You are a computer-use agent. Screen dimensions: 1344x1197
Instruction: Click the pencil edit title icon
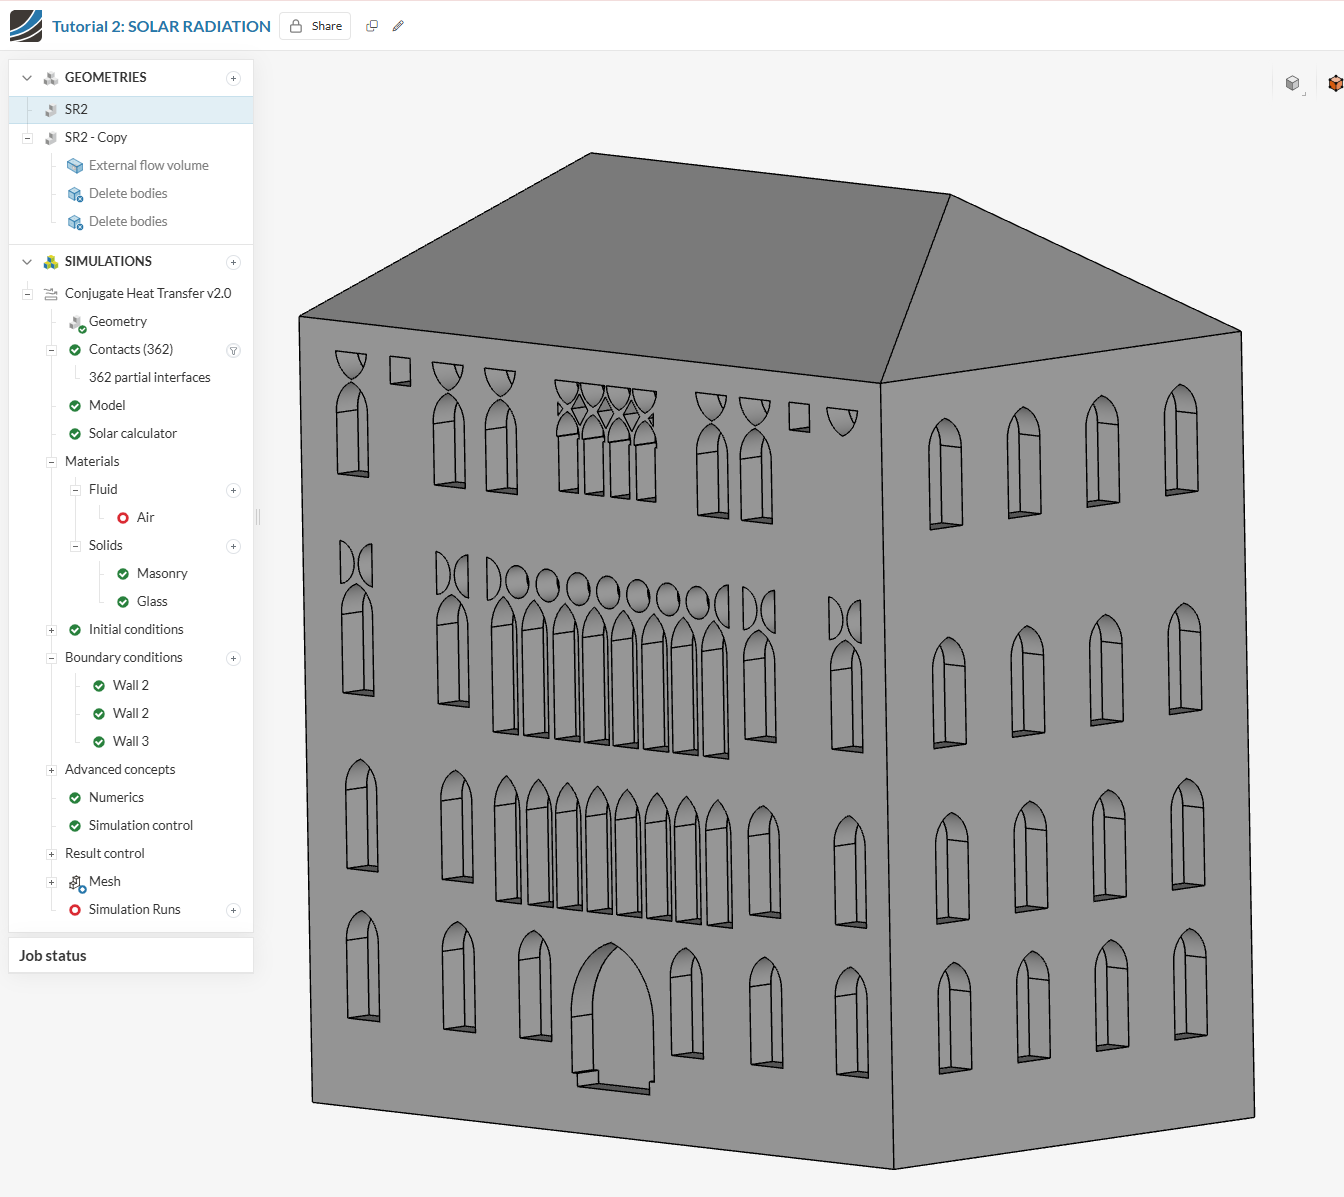tap(398, 26)
